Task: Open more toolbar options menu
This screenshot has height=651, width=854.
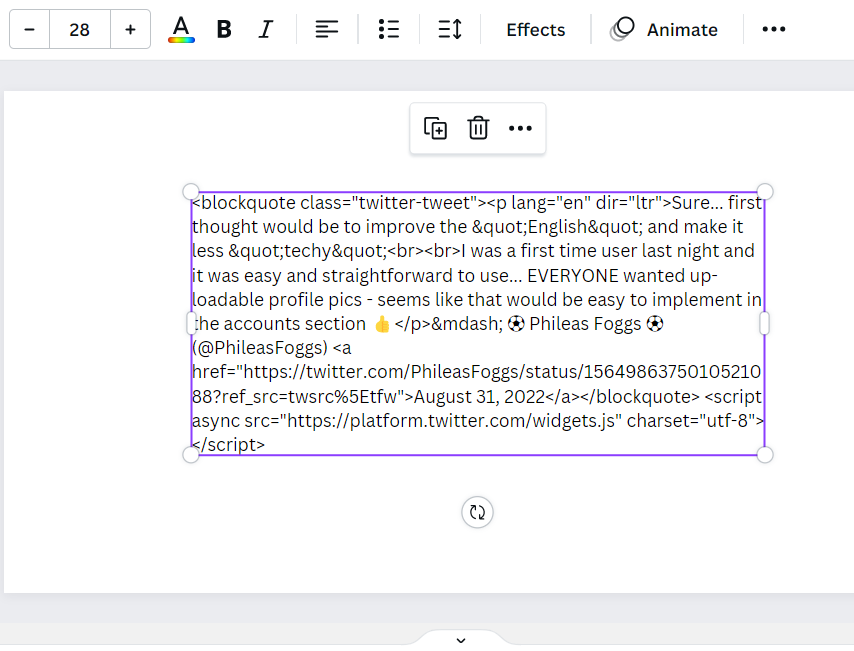Action: (774, 30)
